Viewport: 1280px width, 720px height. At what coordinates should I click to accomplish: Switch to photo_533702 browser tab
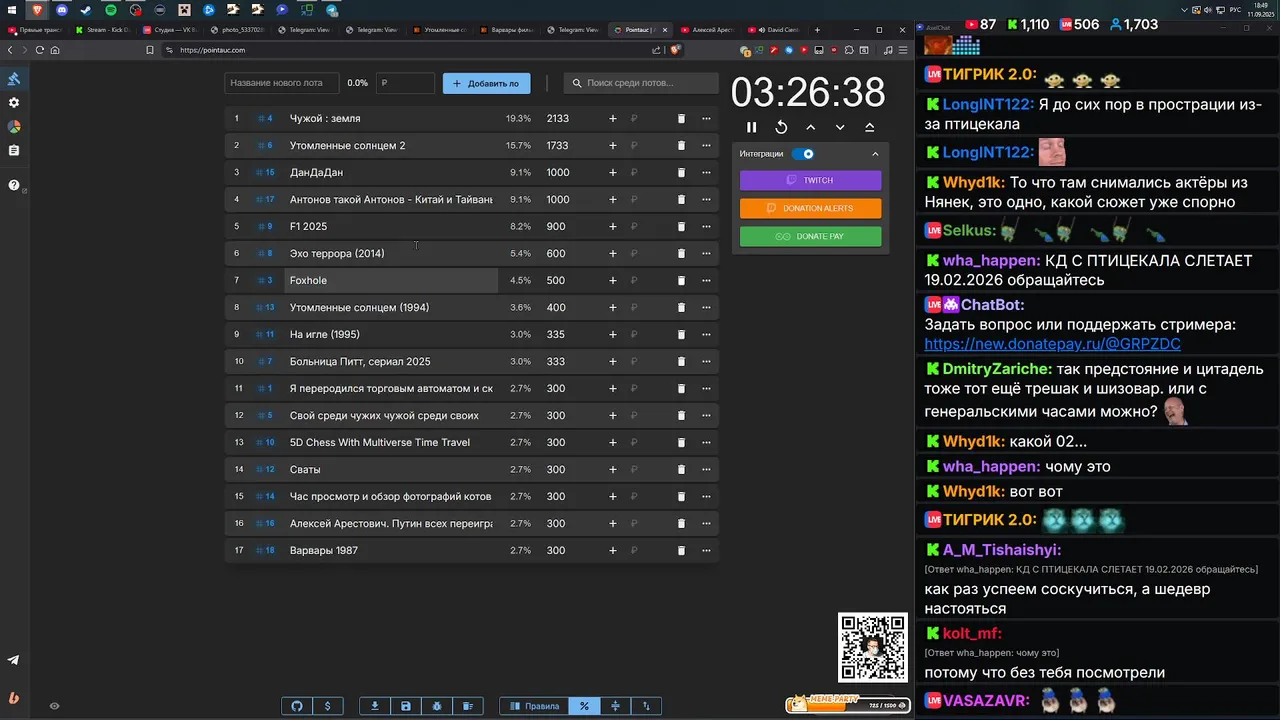point(237,30)
